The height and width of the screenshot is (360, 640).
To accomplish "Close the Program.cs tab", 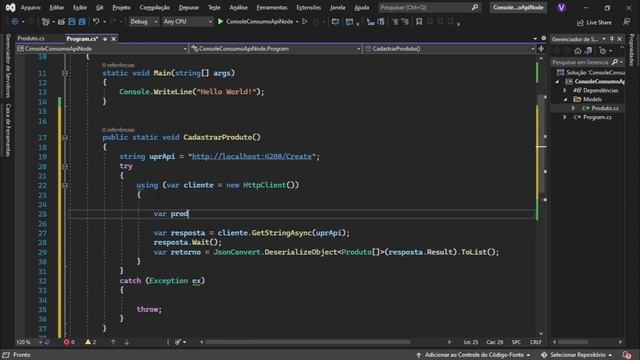I will coord(114,39).
